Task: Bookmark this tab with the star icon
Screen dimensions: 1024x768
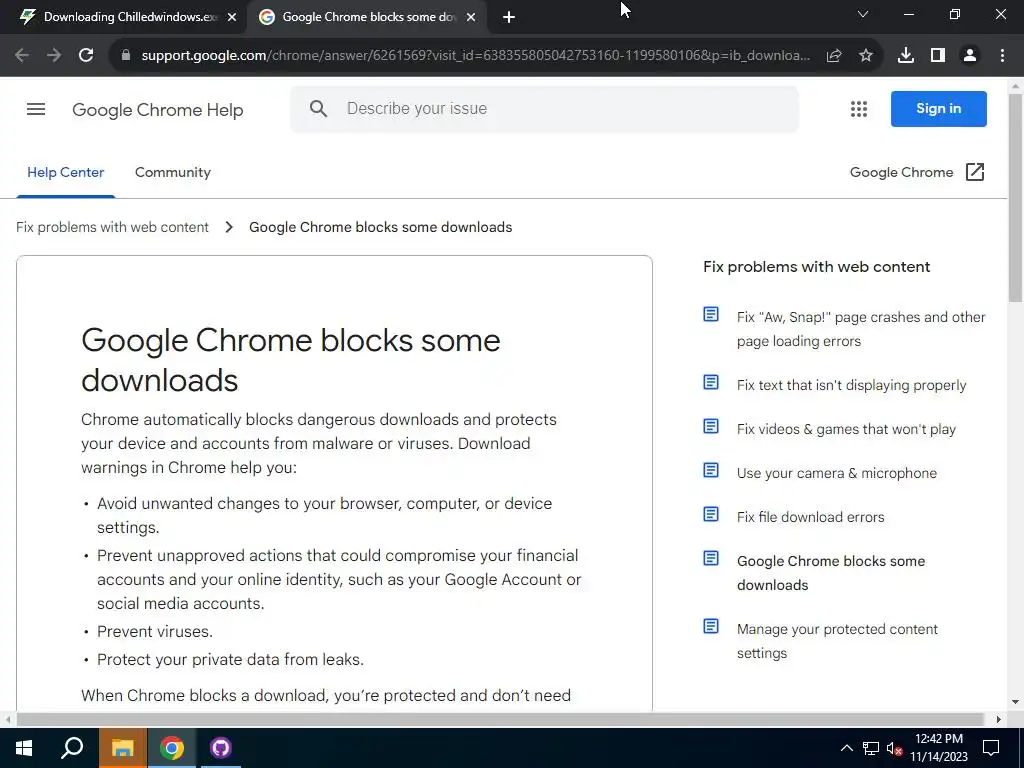Action: (866, 56)
